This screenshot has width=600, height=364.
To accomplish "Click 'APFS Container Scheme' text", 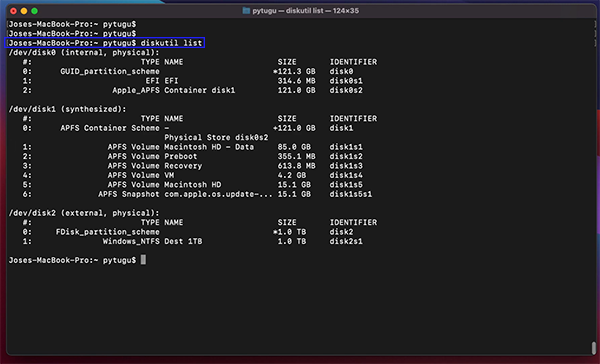I will tap(110, 128).
